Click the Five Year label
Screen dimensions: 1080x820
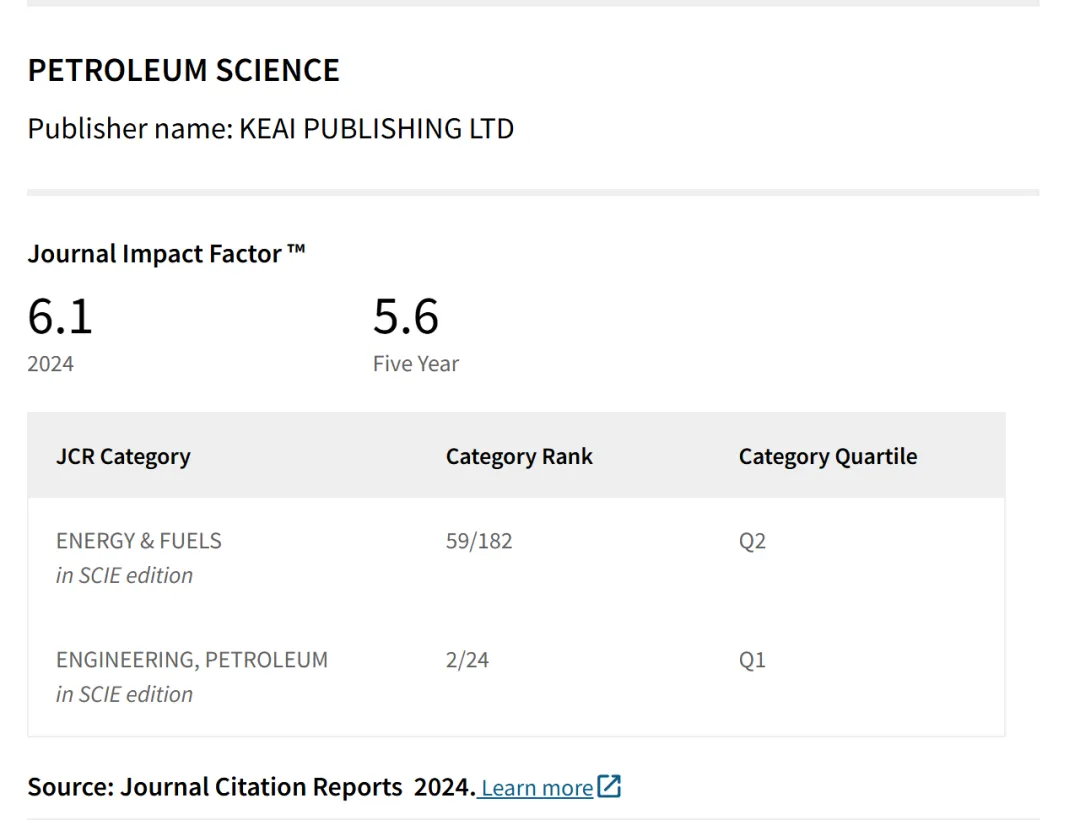click(x=416, y=363)
